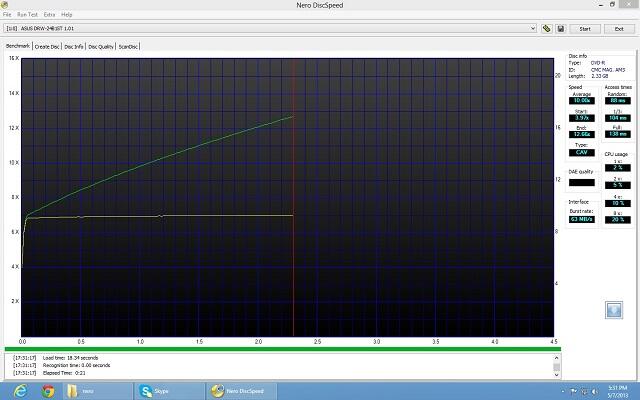Click the blue download arrow icon
Viewport: 640px width, 400px height.
tap(614, 310)
